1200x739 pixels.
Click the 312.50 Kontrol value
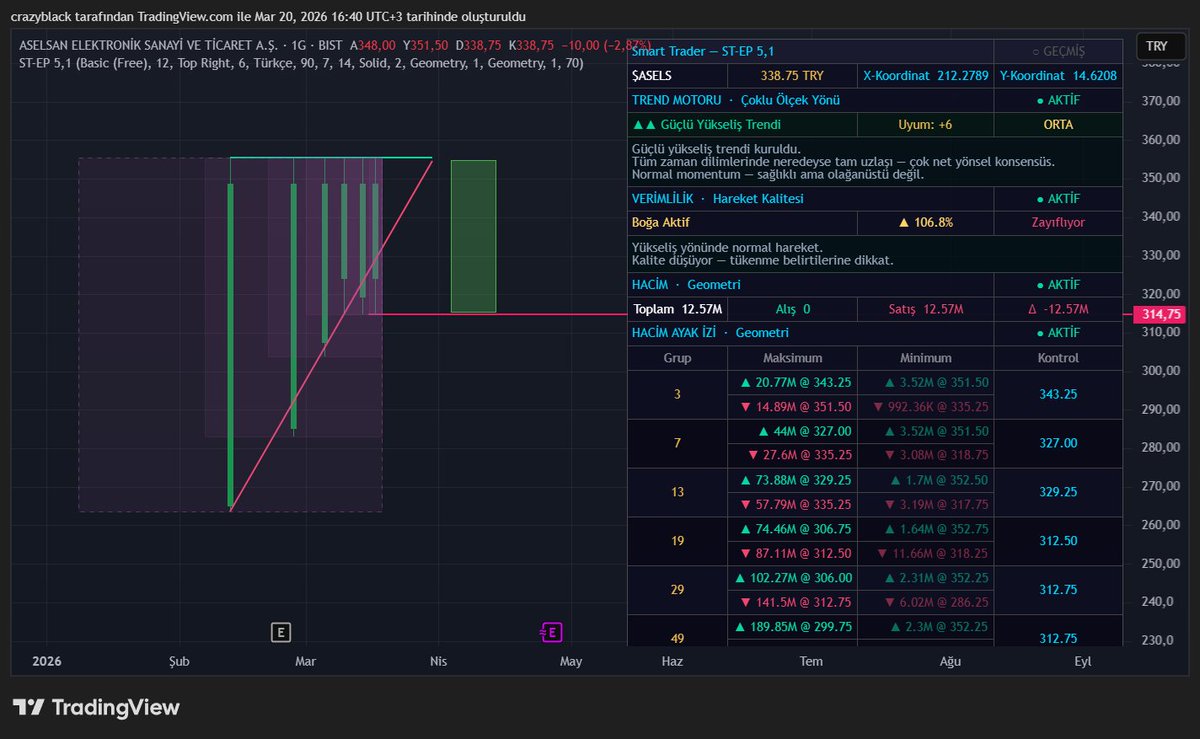pyautogui.click(x=1058, y=541)
